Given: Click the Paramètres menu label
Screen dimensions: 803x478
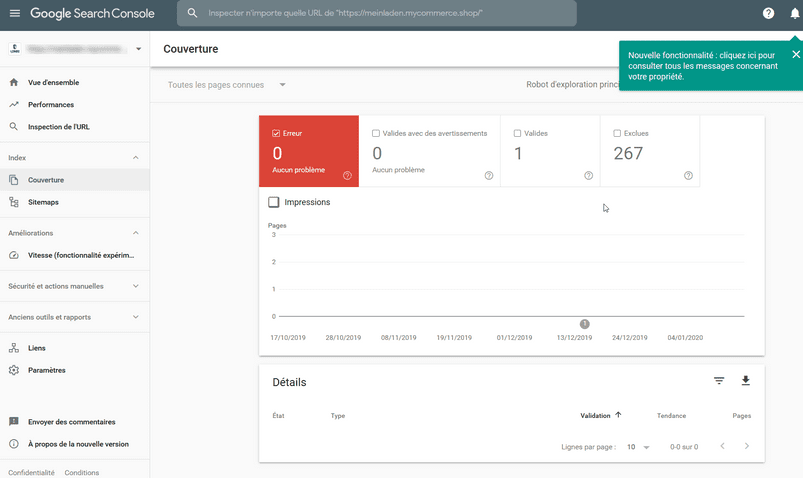Looking at the screenshot, I should (47, 370).
